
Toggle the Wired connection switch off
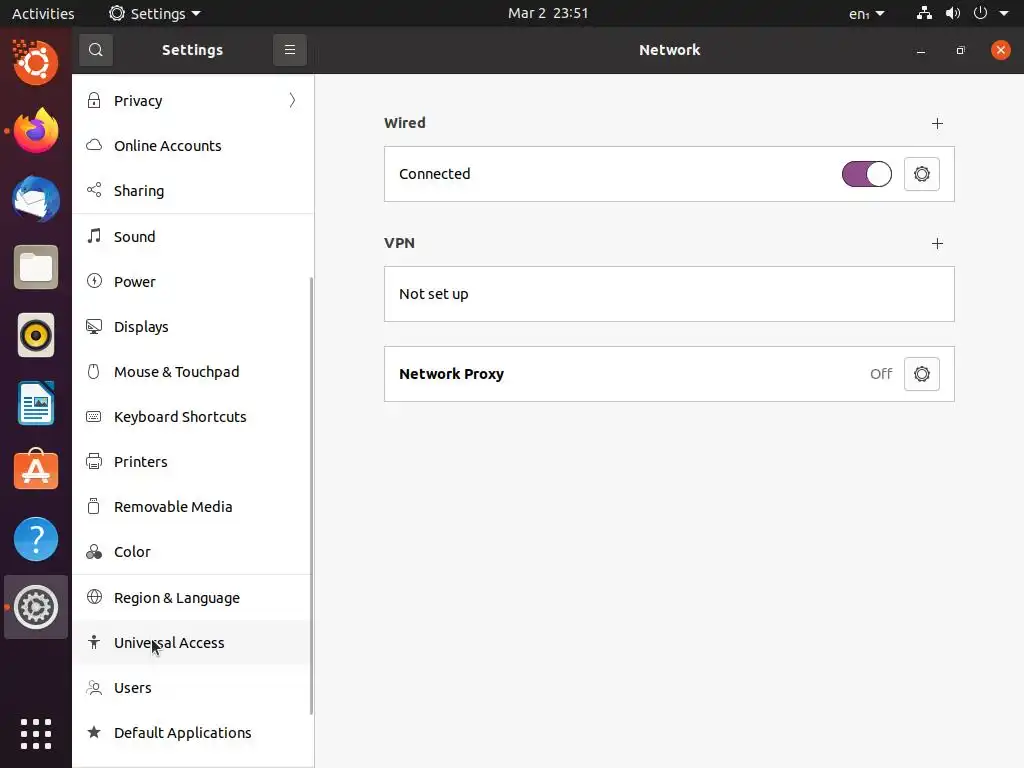click(866, 174)
